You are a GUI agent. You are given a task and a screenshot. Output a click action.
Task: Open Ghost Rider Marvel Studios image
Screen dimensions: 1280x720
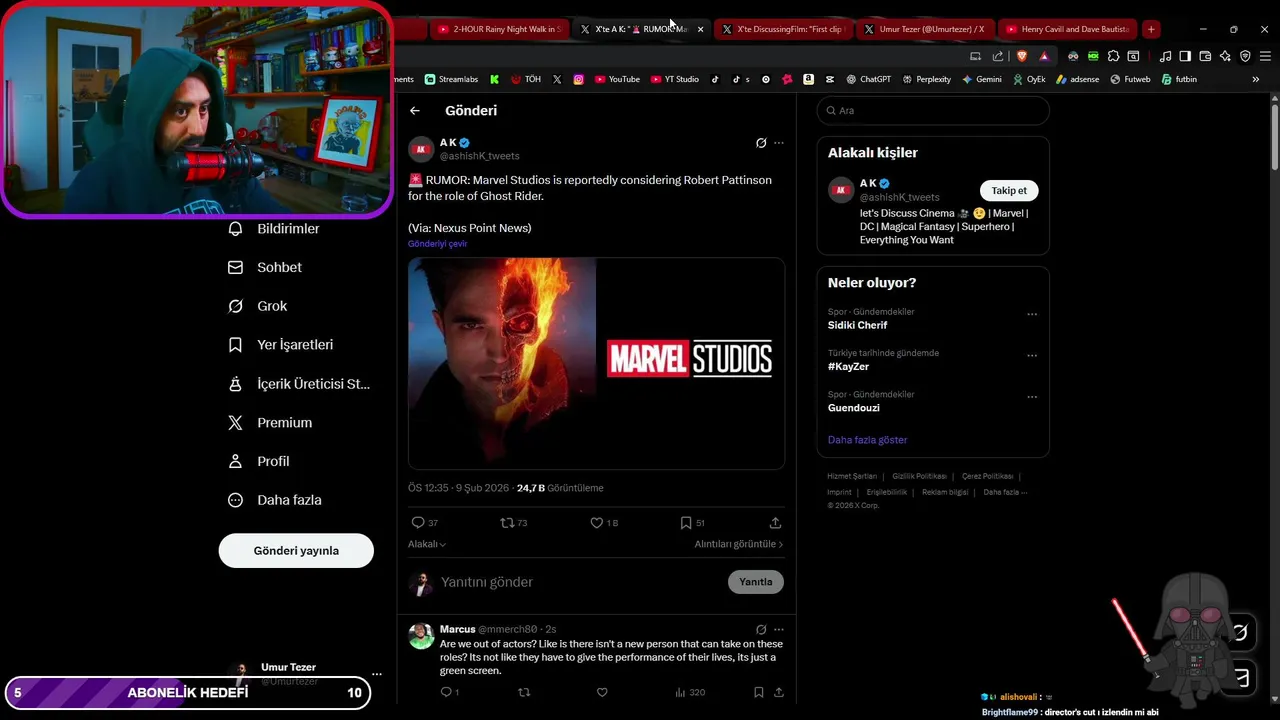point(596,363)
